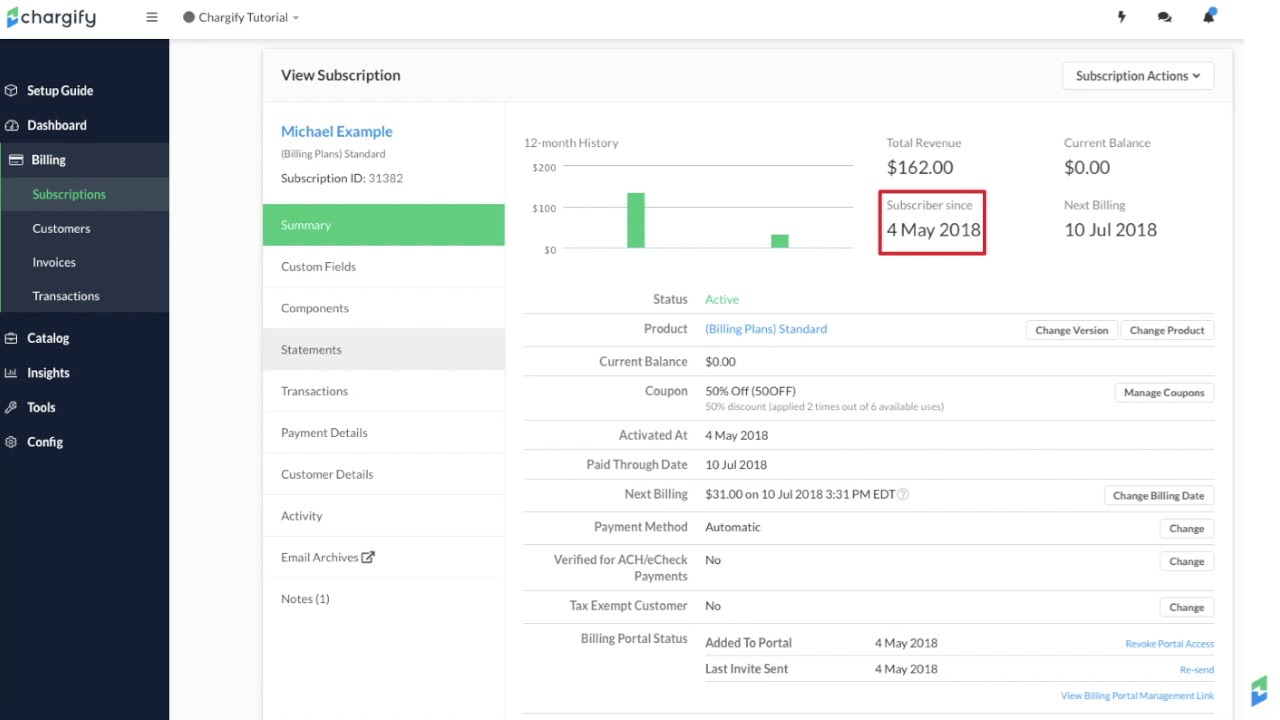1280x720 pixels.
Task: Click the Insights chart icon
Action: click(x=11, y=373)
